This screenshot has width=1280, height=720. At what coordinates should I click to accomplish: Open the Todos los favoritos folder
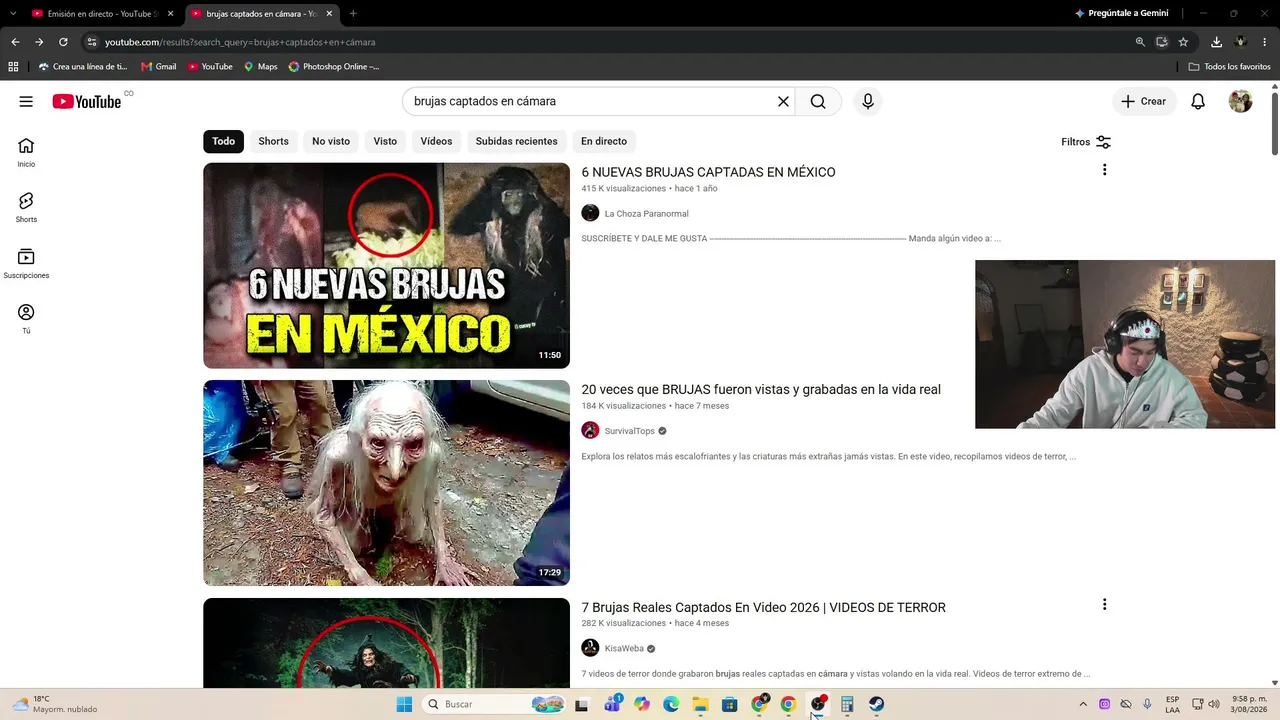1229,67
